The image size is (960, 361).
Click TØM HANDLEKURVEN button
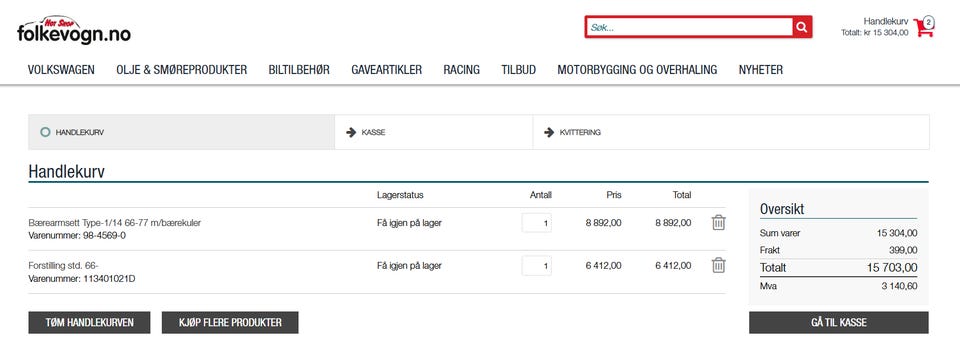click(x=89, y=322)
